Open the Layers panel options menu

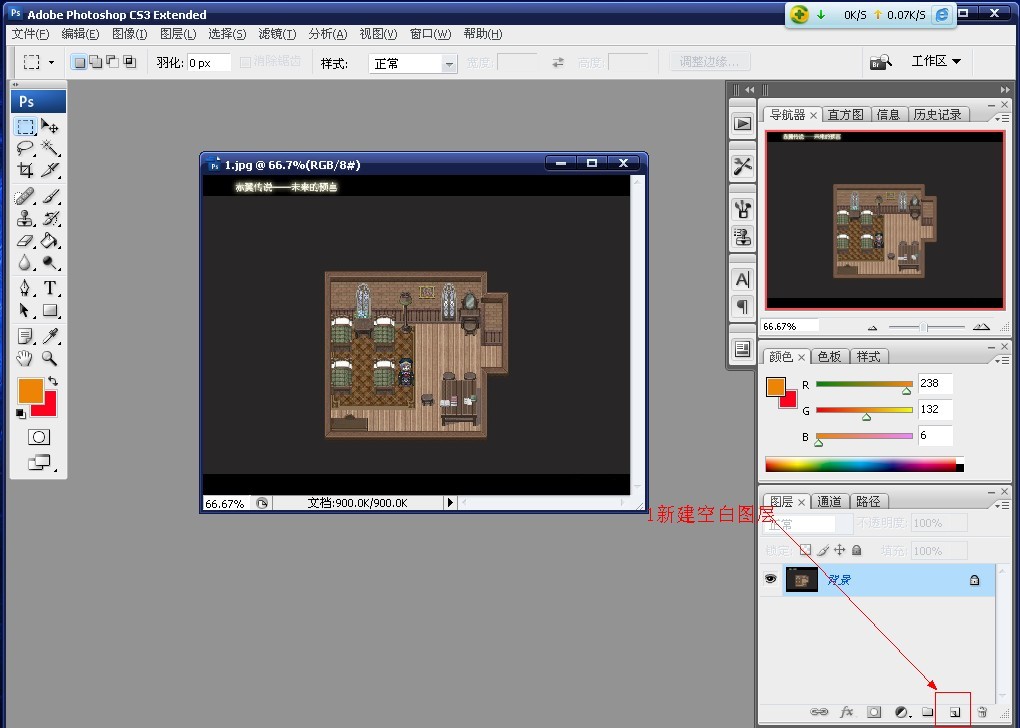coord(1002,505)
